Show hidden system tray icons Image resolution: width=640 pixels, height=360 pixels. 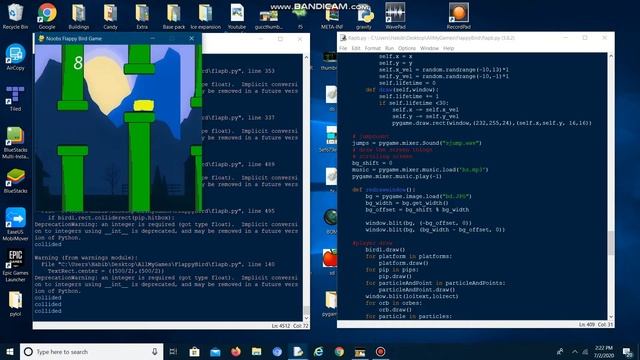(575, 351)
